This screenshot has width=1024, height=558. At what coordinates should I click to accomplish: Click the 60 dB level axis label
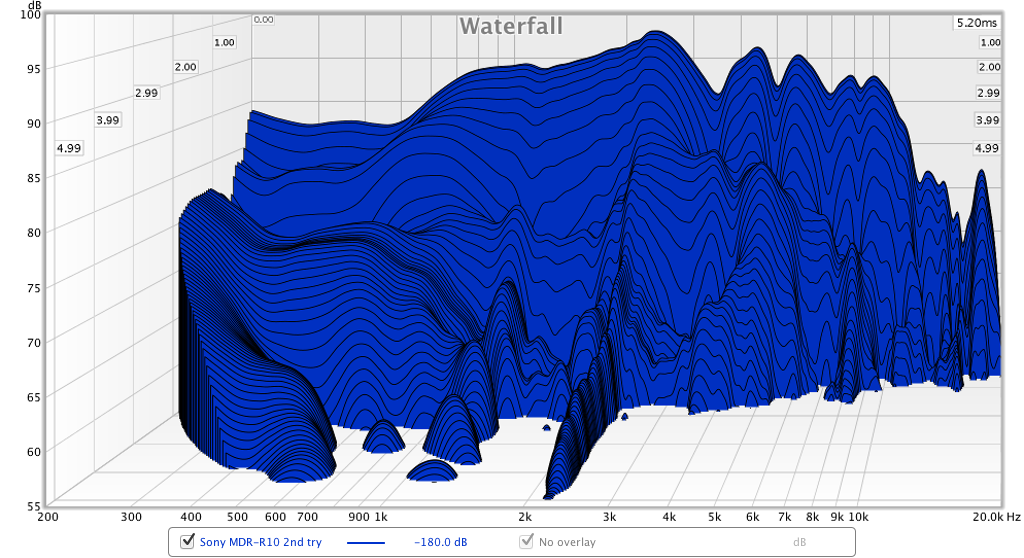(33, 451)
